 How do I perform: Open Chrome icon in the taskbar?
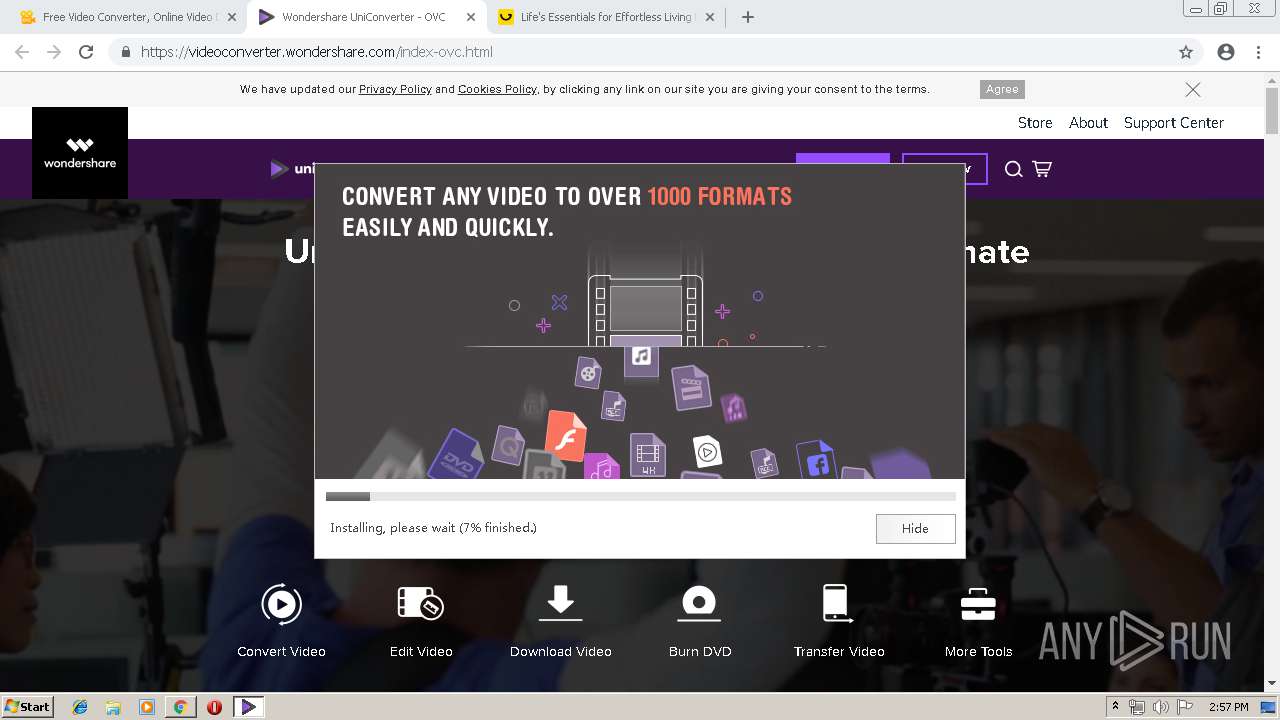[180, 707]
